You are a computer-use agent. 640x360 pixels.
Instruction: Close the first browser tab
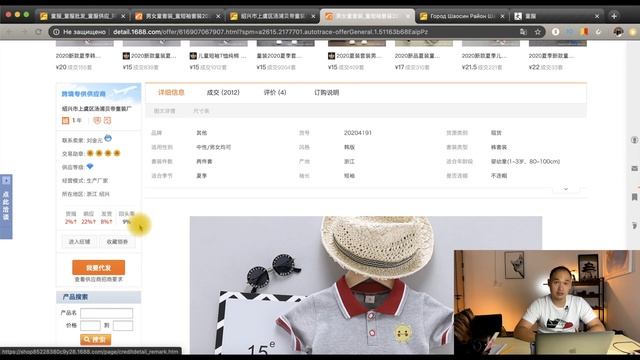point(123,16)
